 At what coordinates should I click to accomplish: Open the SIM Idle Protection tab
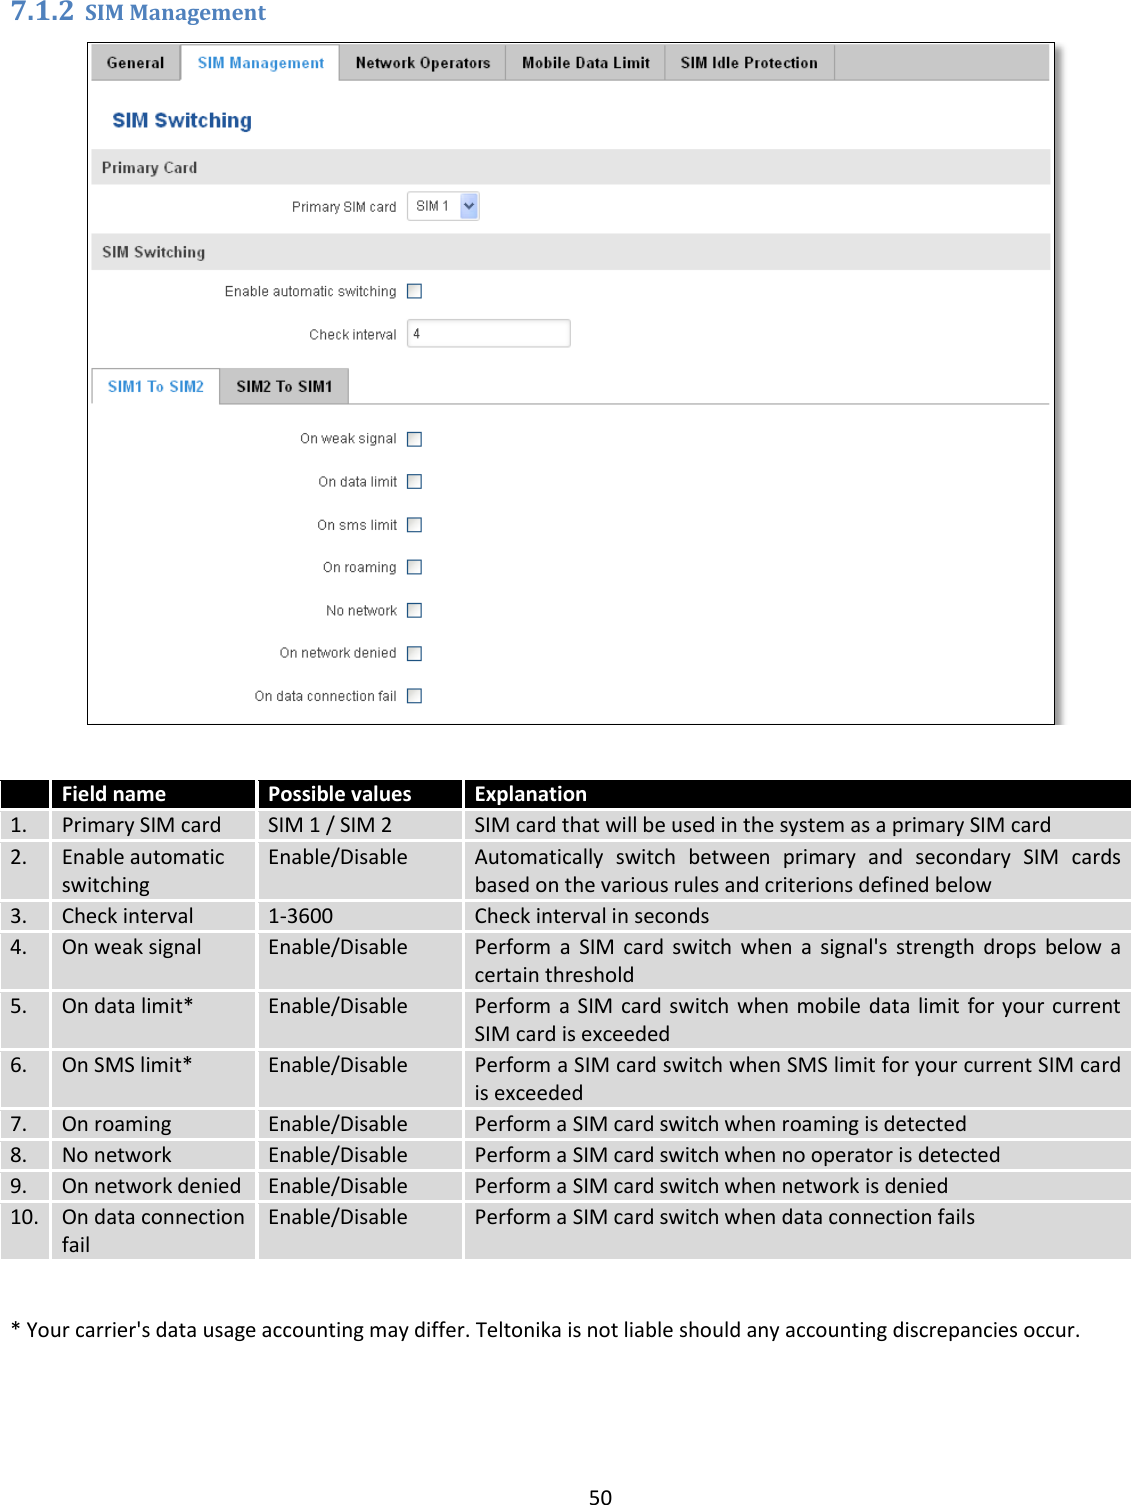[x=750, y=62]
